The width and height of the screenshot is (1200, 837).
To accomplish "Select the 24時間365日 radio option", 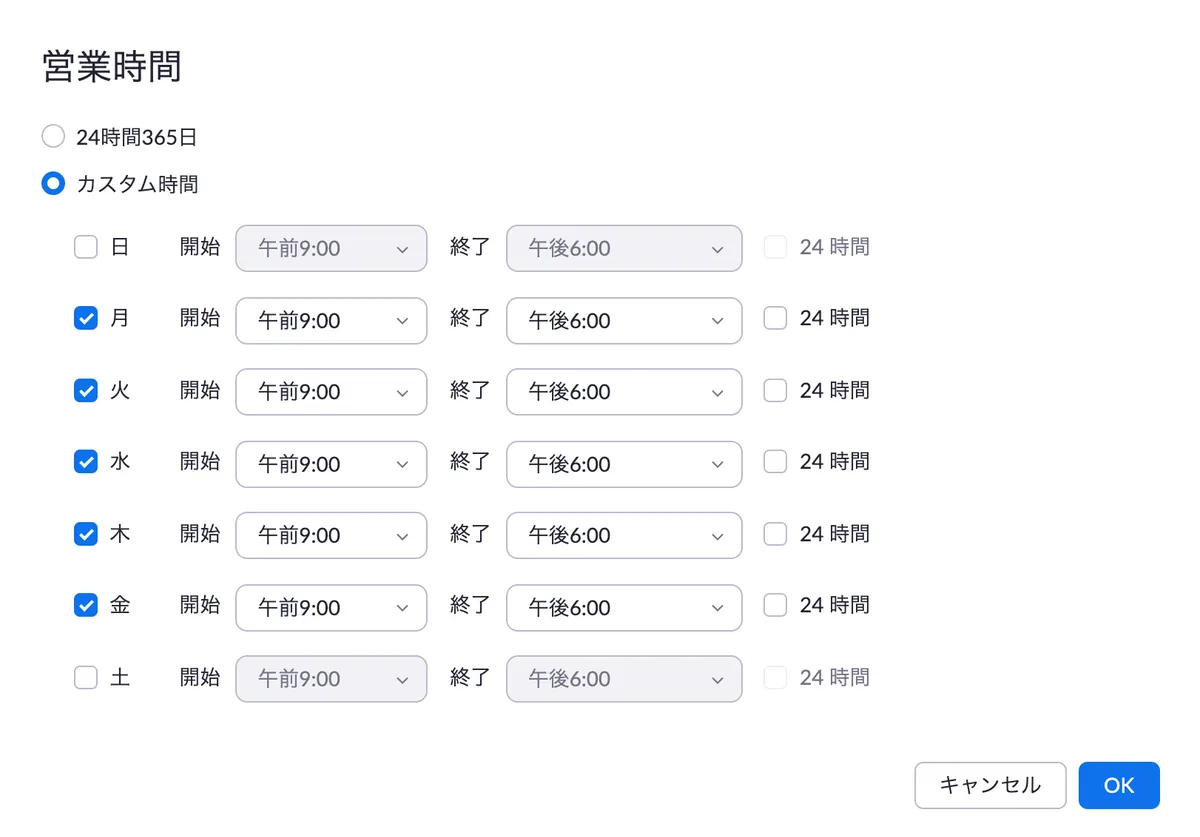I will pyautogui.click(x=53, y=137).
